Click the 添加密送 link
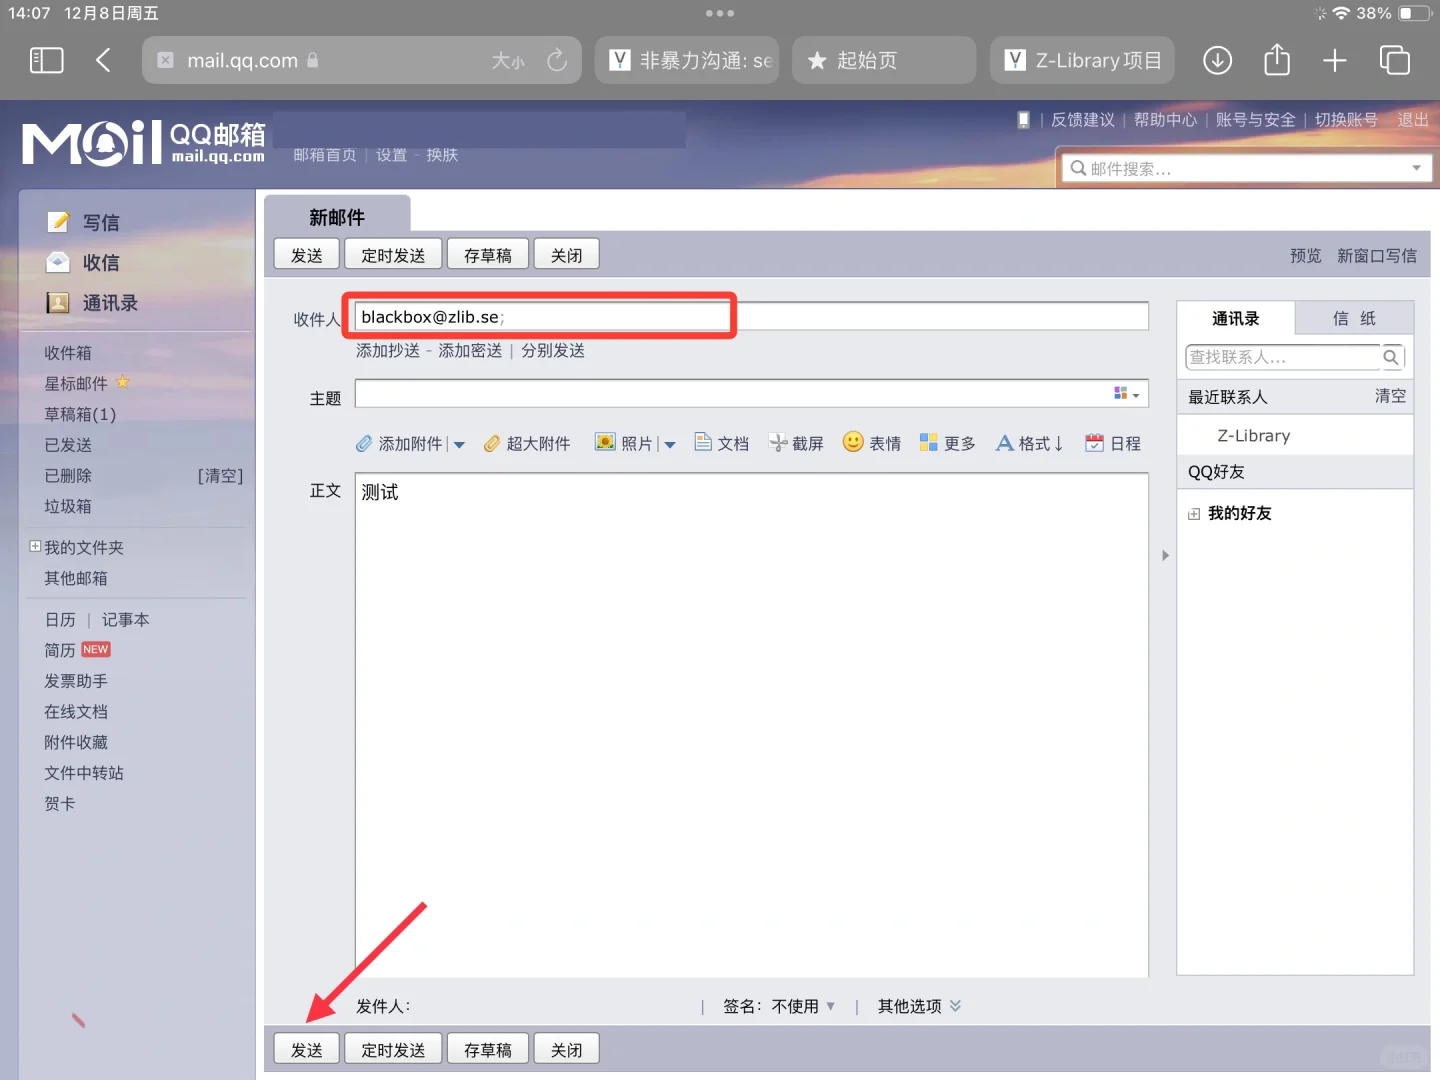Viewport: 1440px width, 1080px height. tap(470, 351)
